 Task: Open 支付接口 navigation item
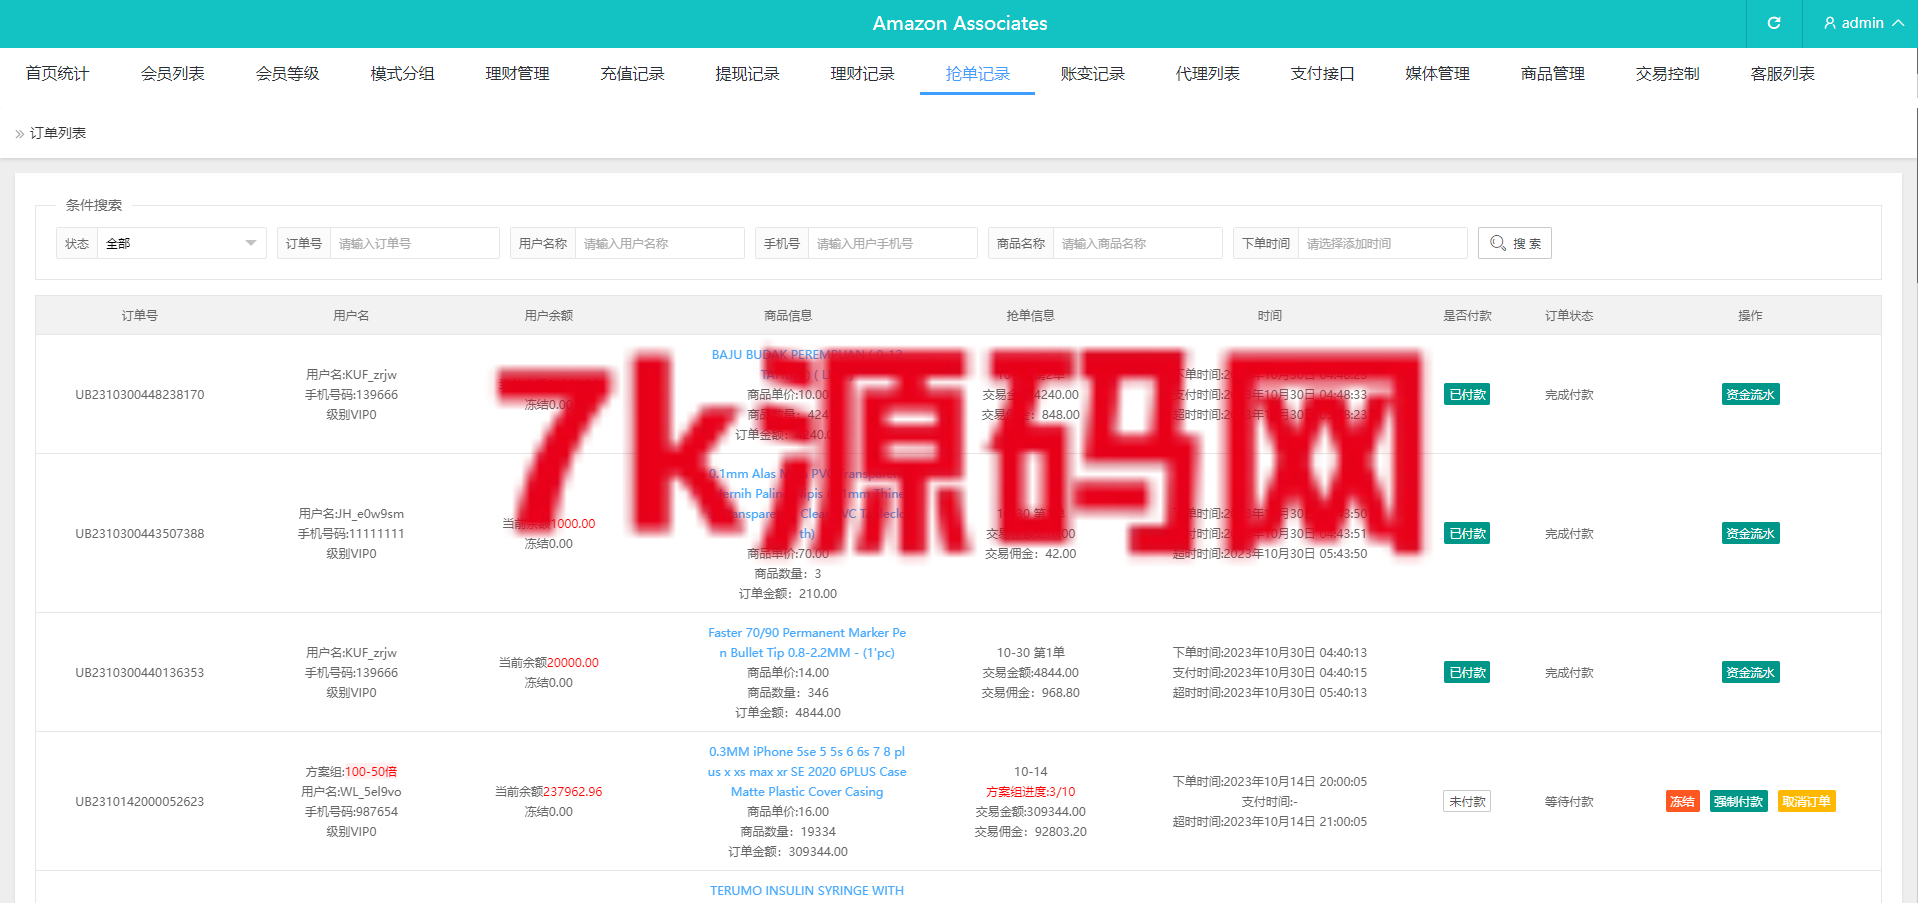[1323, 73]
